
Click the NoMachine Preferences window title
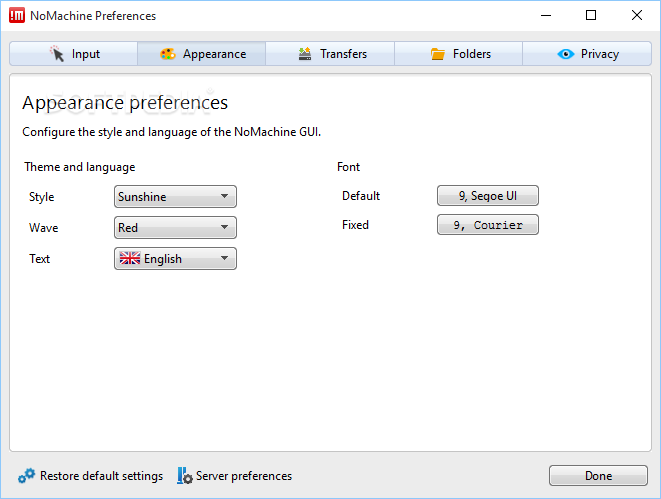(93, 16)
